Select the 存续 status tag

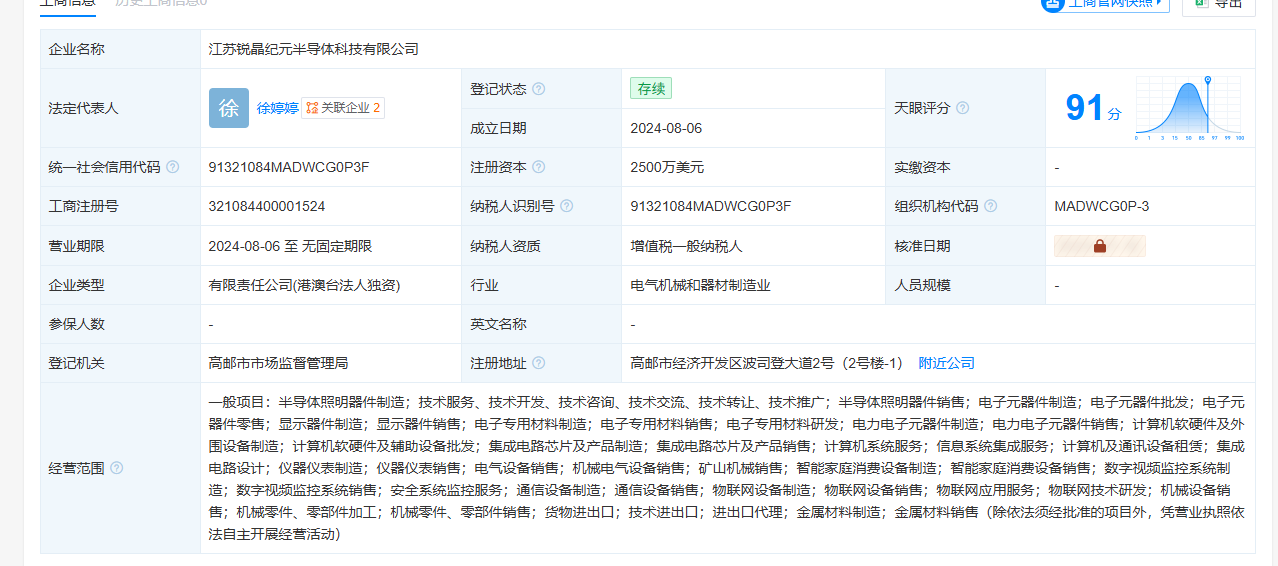(x=651, y=89)
